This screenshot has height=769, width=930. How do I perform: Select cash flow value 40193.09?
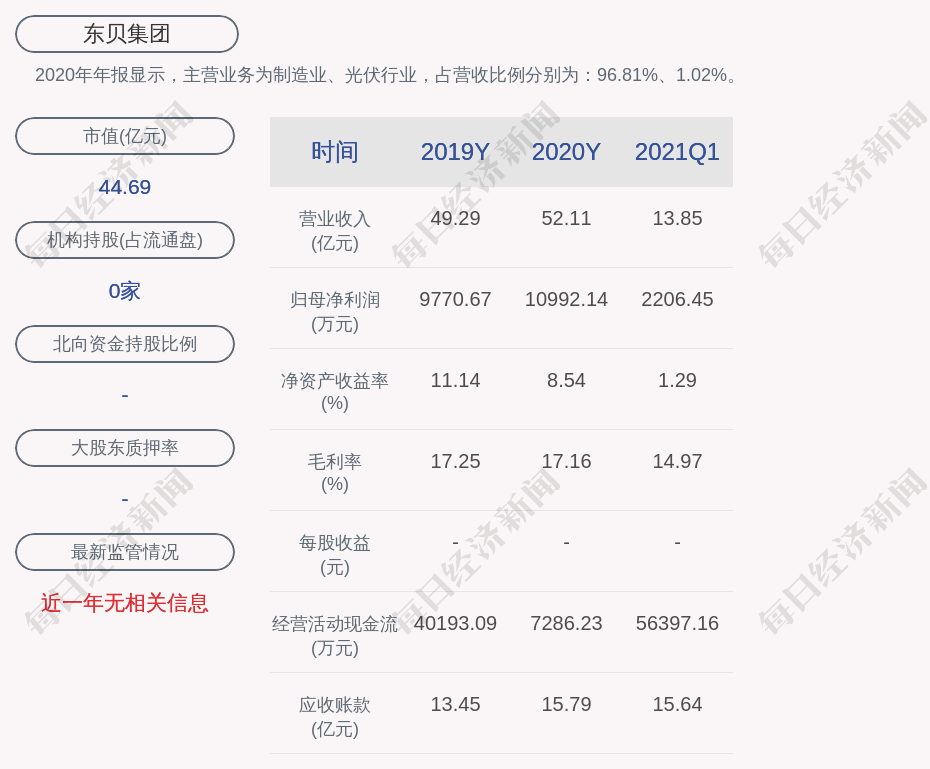455,623
